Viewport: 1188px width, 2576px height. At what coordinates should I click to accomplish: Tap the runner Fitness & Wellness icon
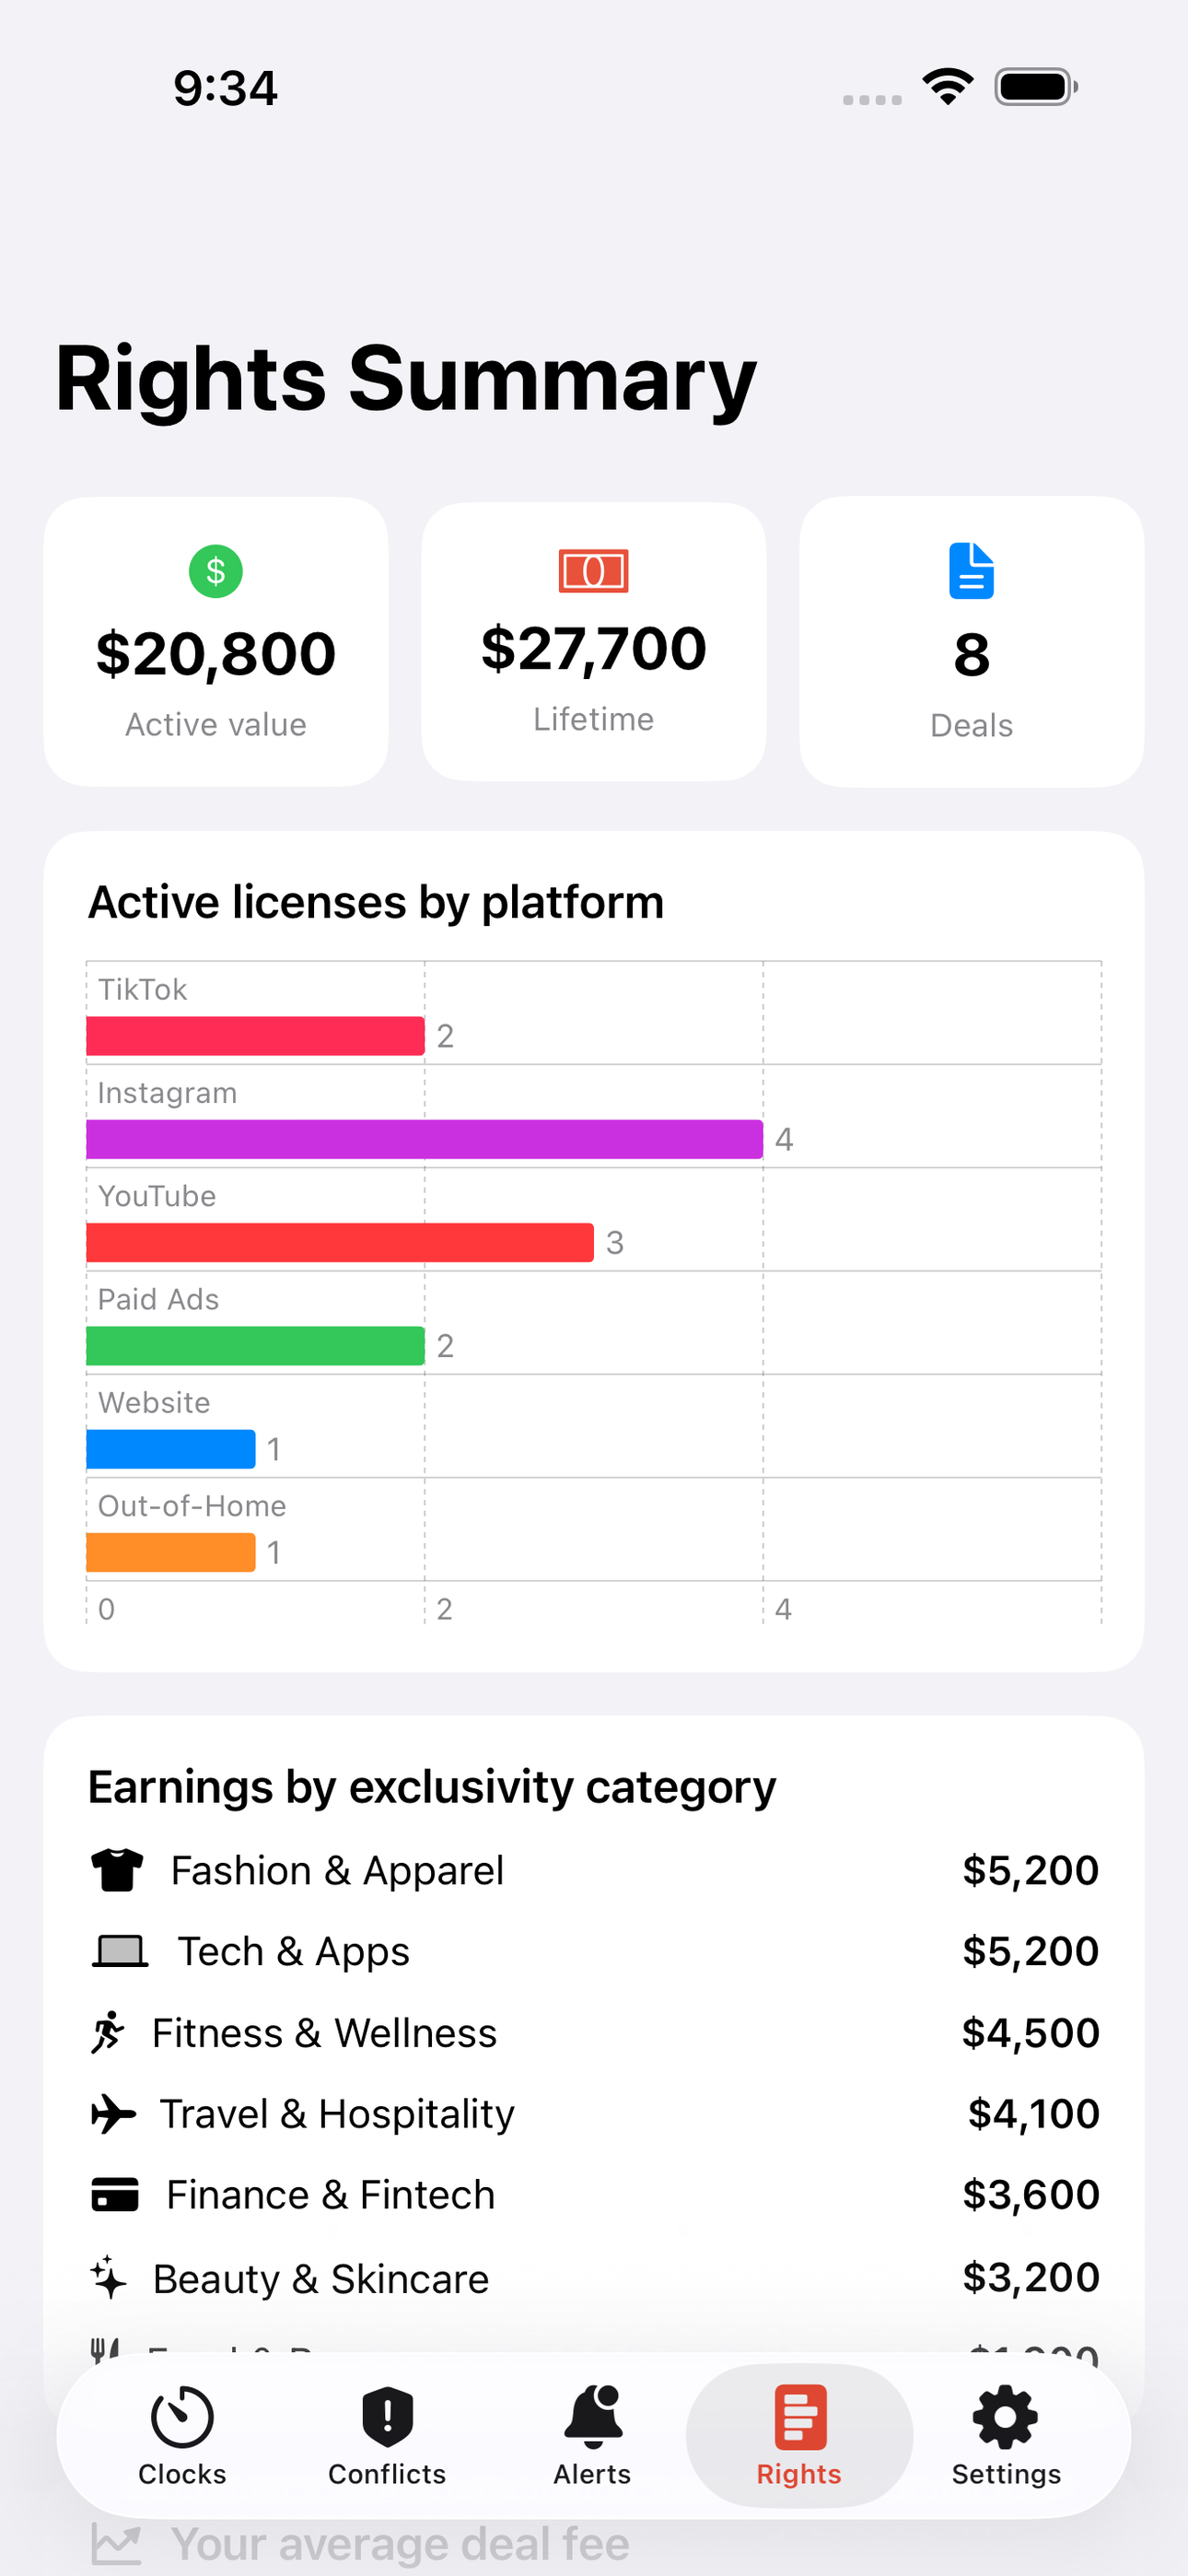[x=108, y=2032]
